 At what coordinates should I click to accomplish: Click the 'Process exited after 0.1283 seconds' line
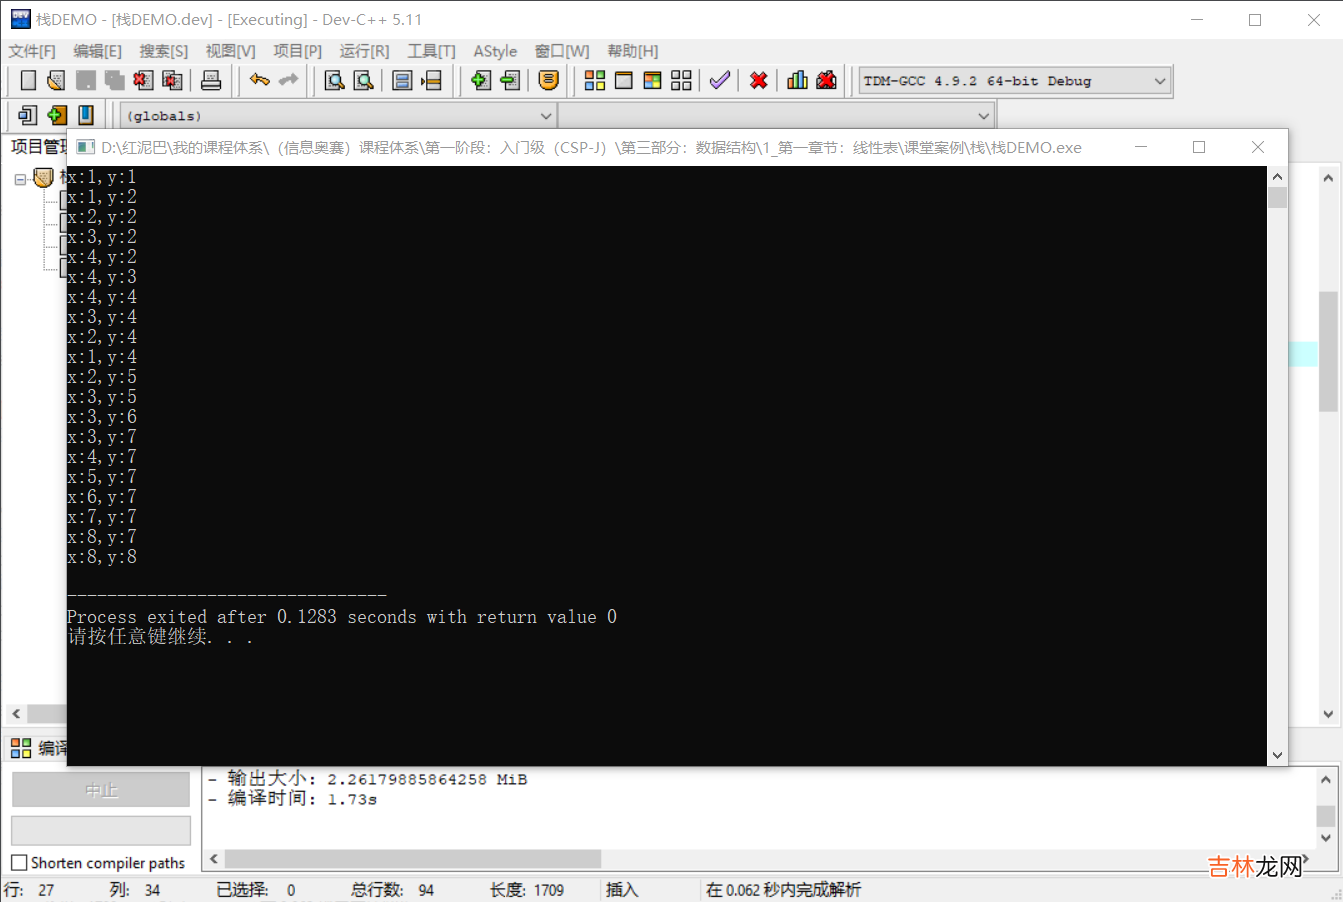pyautogui.click(x=342, y=617)
